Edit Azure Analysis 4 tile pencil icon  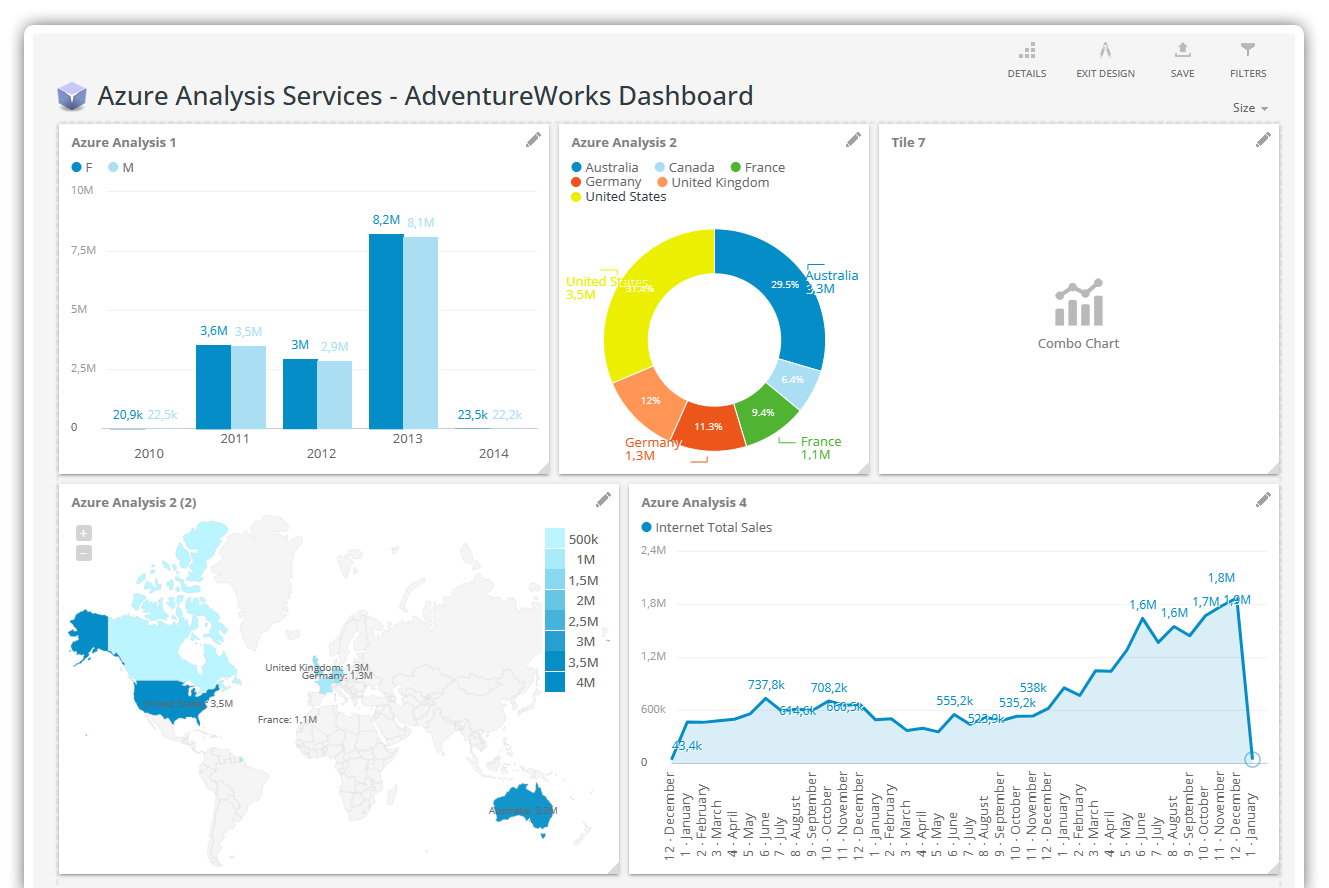pyautogui.click(x=1263, y=500)
